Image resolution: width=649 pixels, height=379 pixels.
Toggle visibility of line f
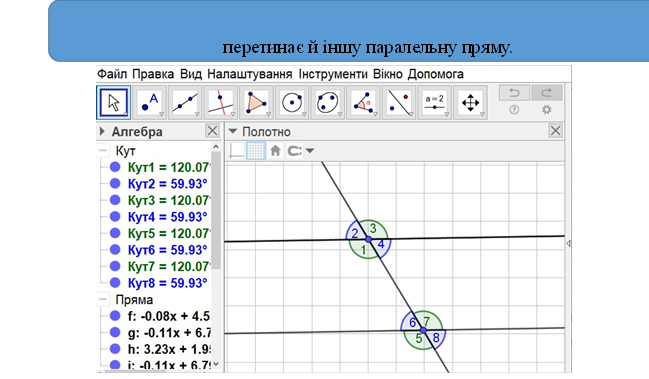click(115, 316)
